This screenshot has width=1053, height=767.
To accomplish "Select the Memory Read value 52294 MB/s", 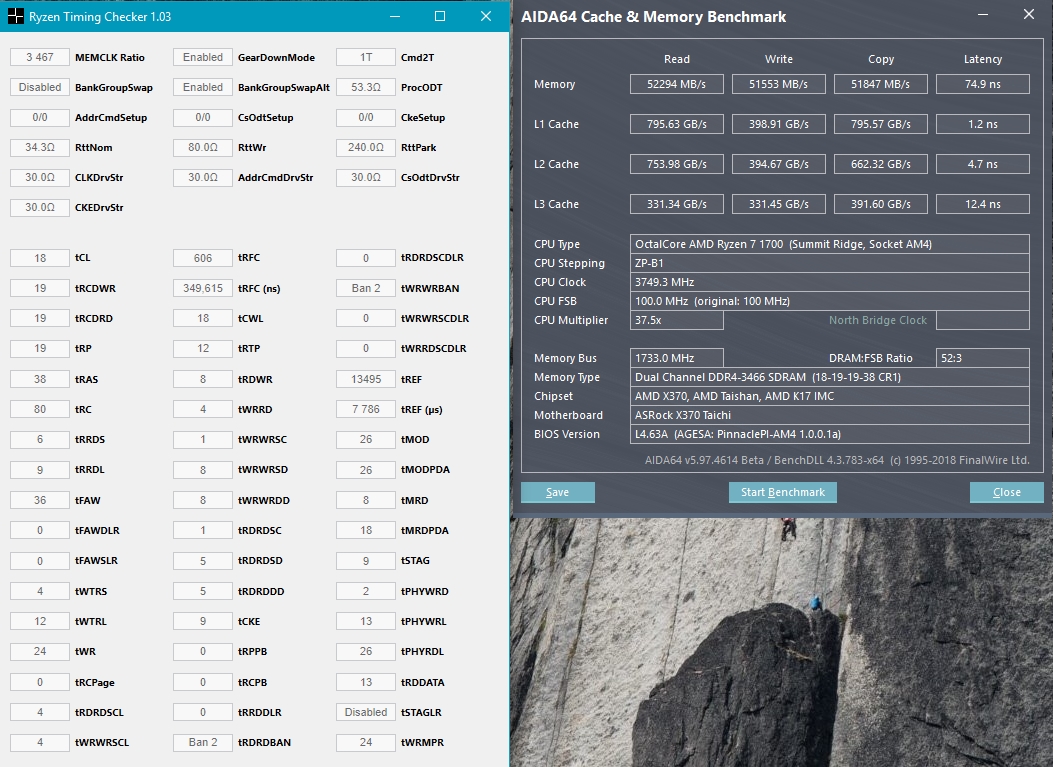I will 676,84.
